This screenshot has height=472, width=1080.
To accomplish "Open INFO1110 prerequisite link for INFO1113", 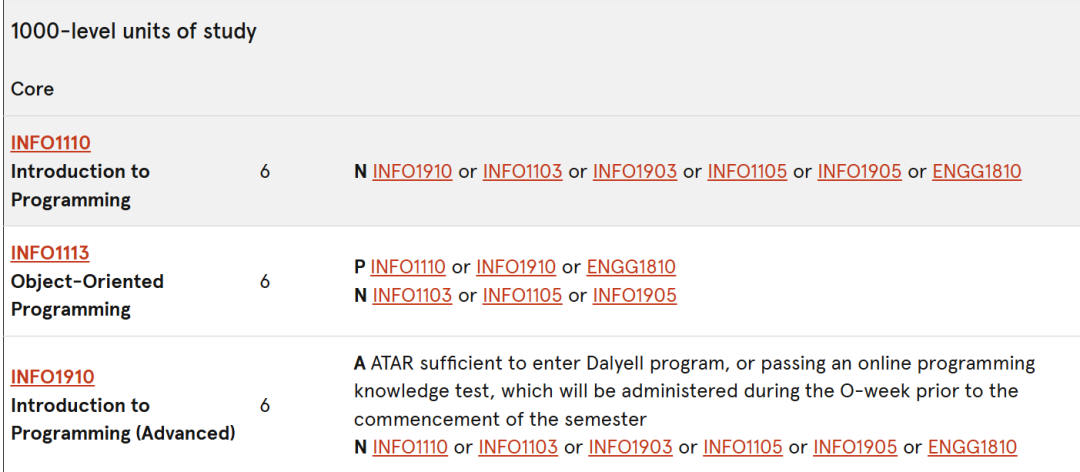I will point(408,267).
